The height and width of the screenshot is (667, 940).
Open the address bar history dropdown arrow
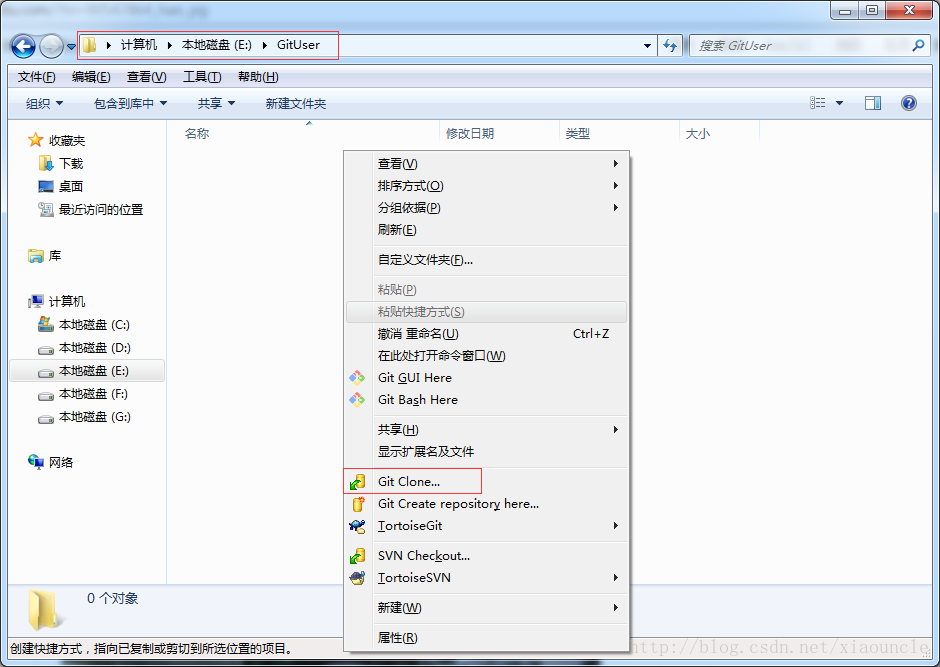tap(647, 46)
